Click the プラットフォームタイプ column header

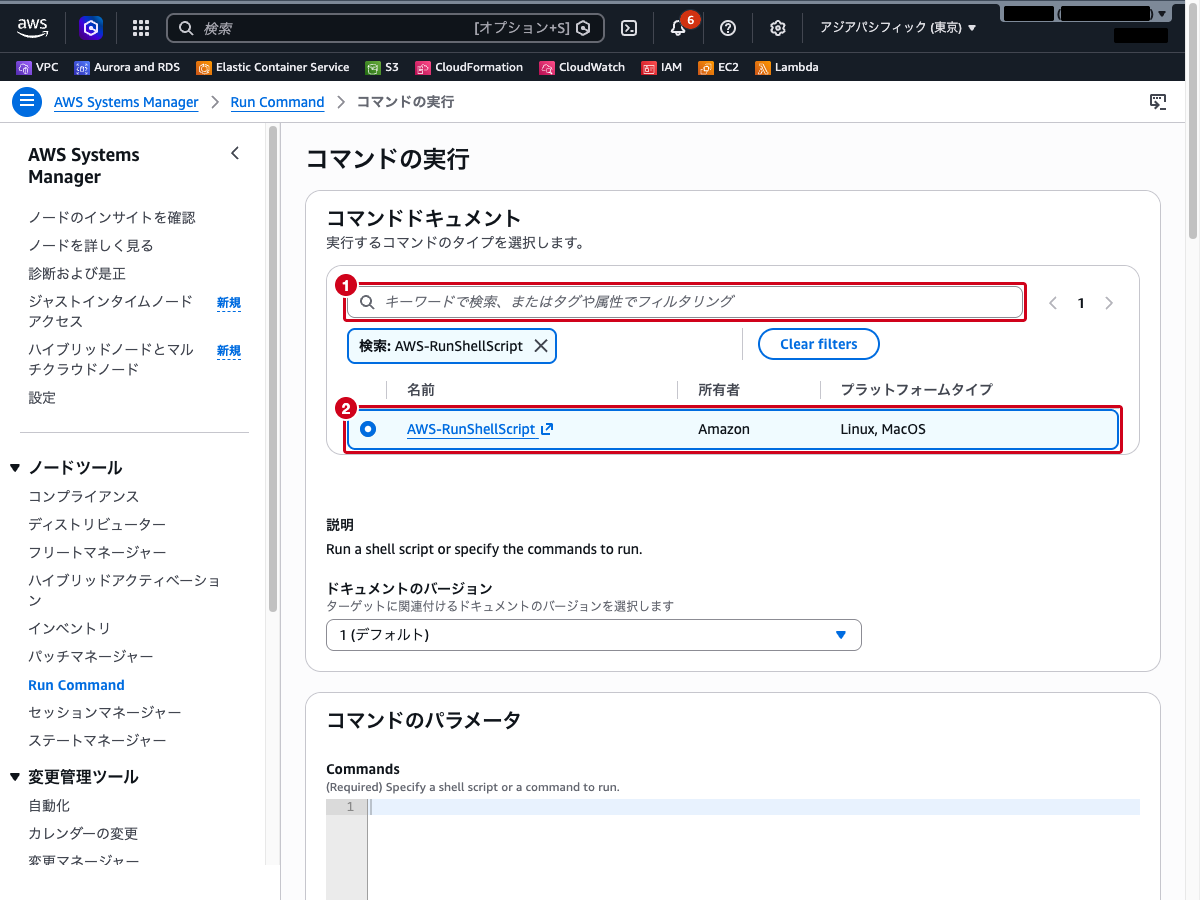click(916, 389)
